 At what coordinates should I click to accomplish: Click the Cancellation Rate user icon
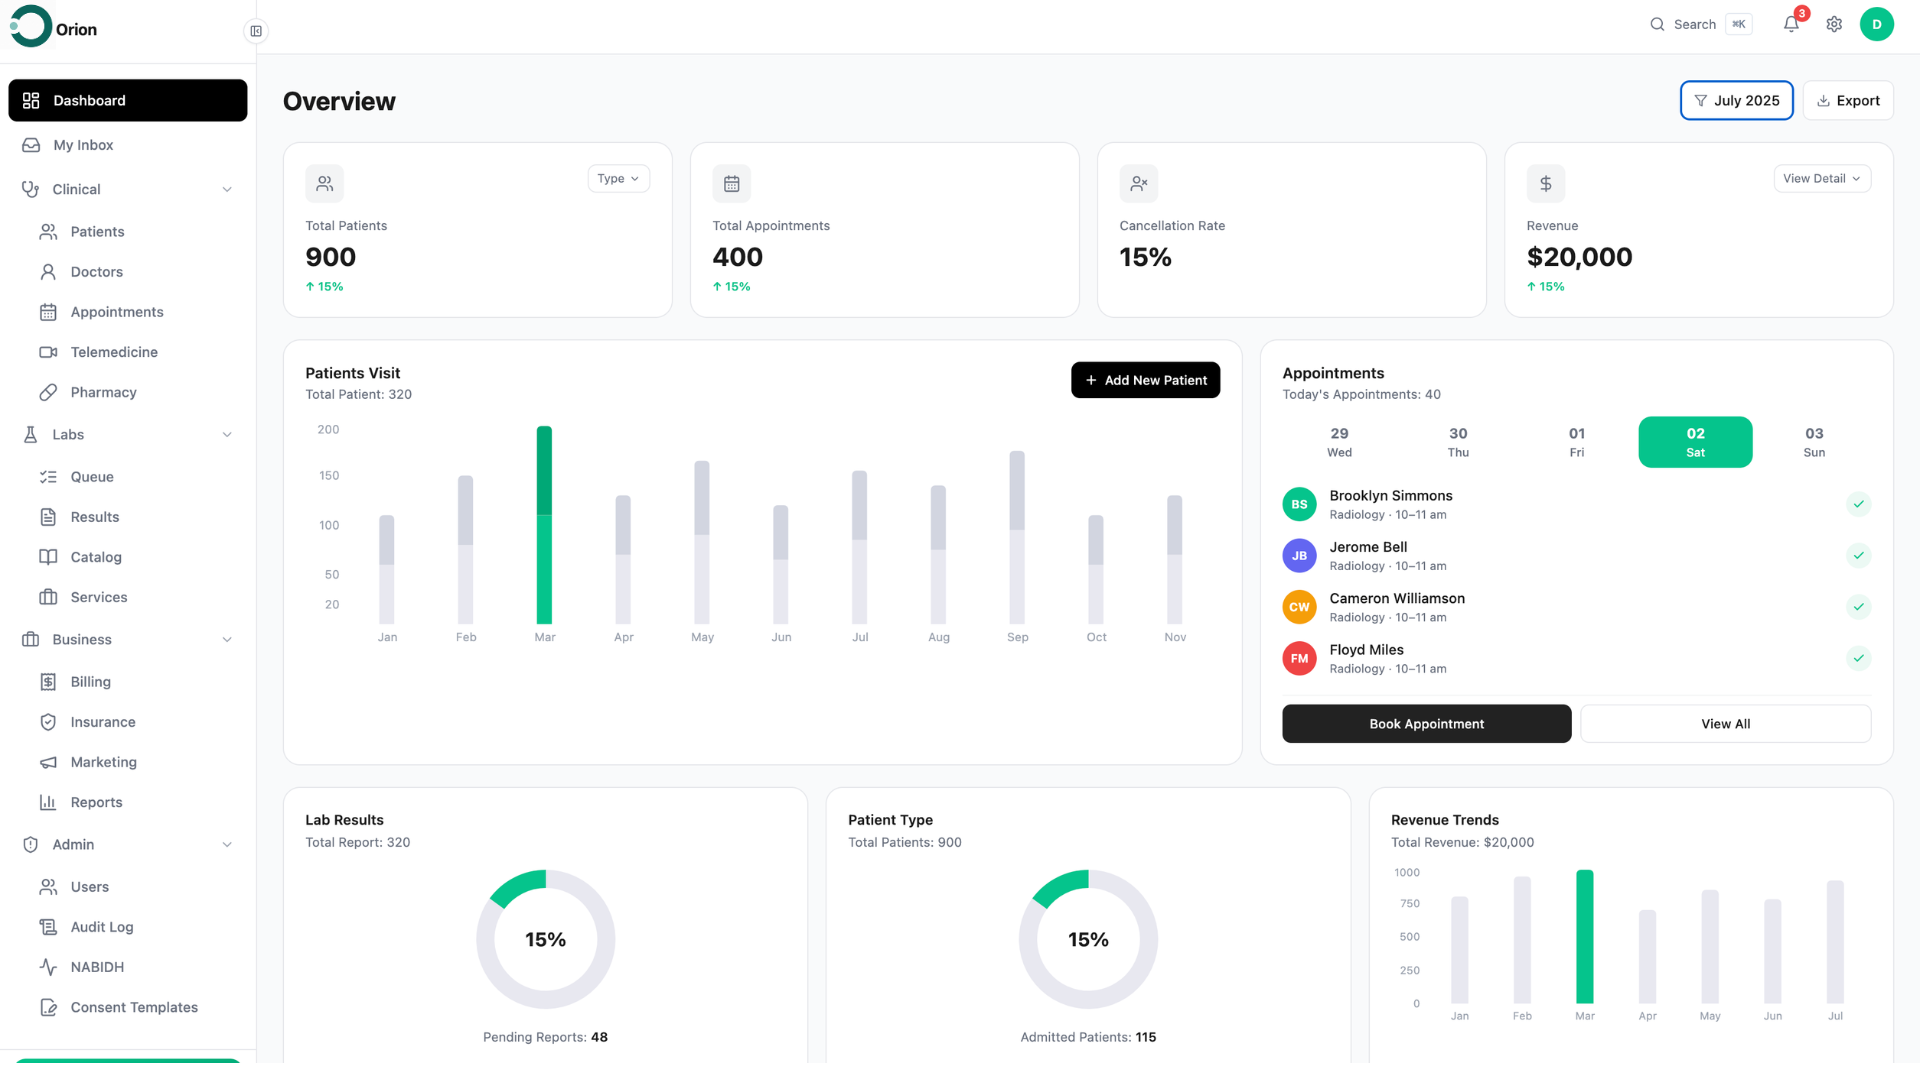[x=1138, y=184]
